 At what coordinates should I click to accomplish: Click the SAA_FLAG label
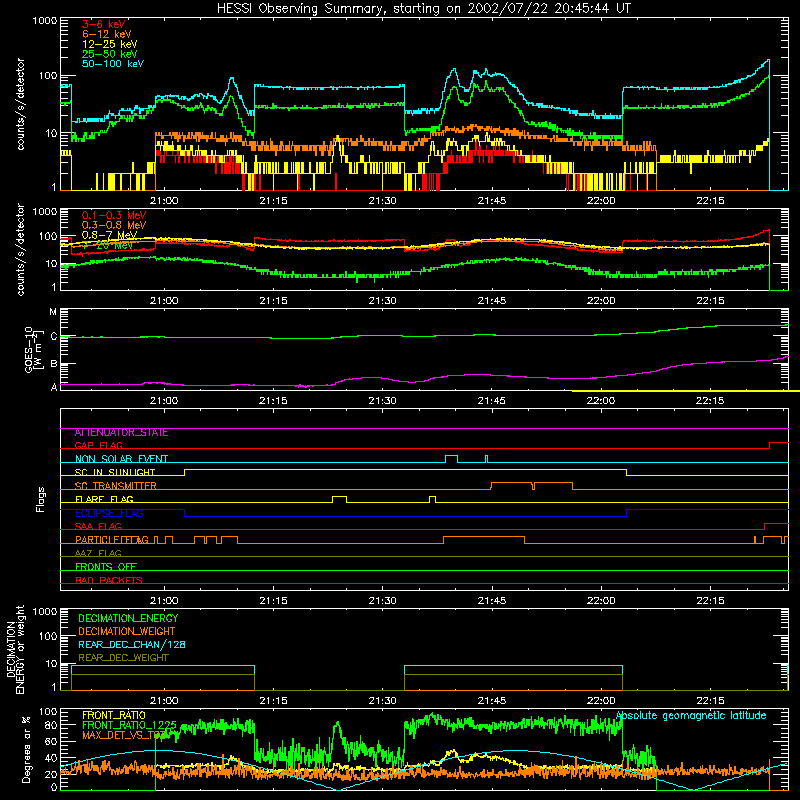tap(98, 526)
